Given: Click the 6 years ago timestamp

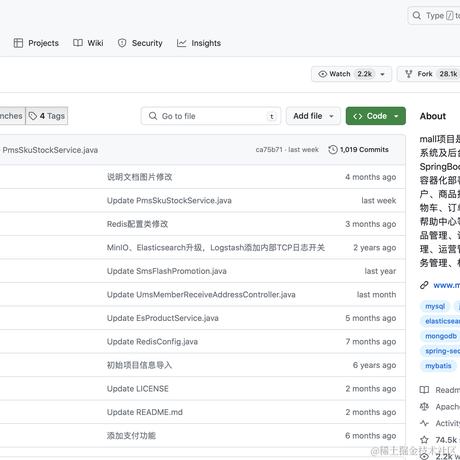Looking at the screenshot, I should [x=375, y=365].
